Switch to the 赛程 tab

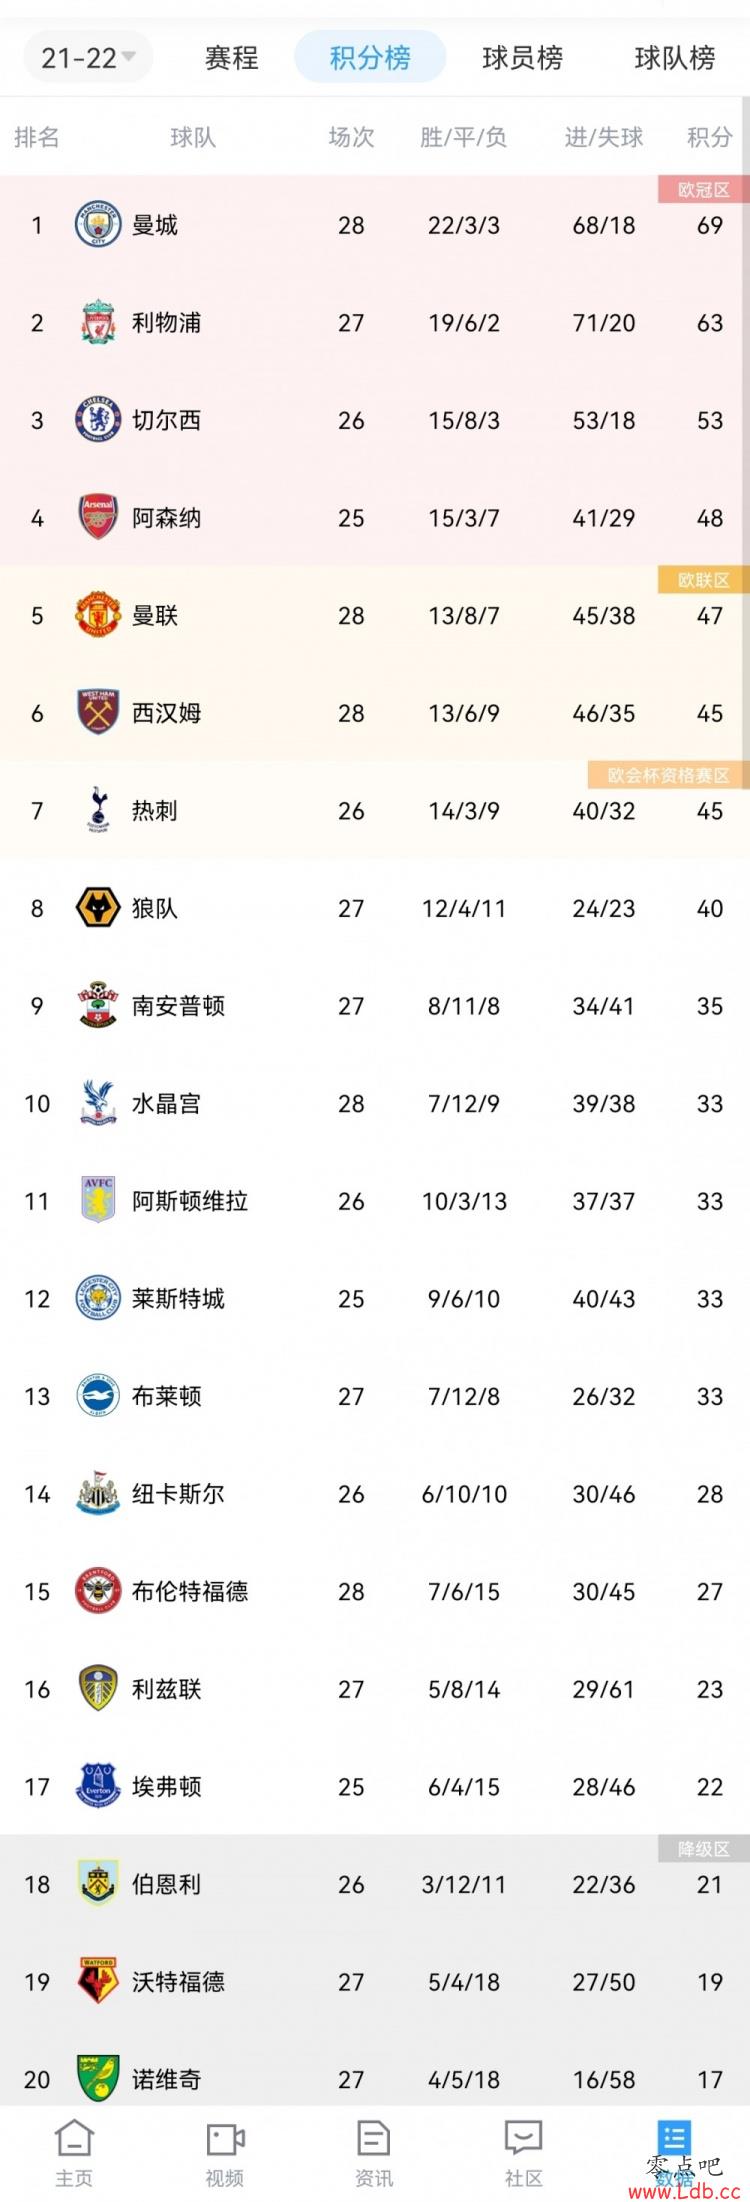231,58
